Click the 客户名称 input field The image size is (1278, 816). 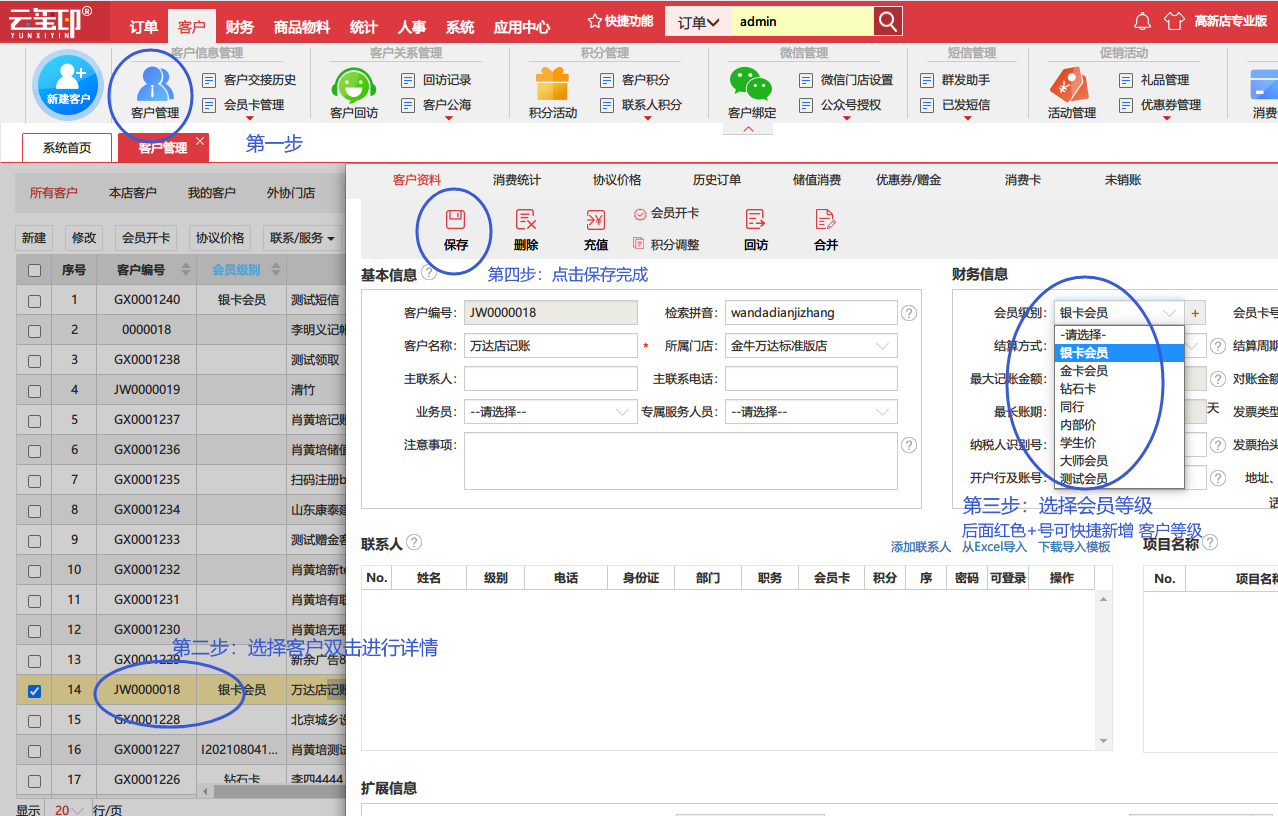pos(550,346)
